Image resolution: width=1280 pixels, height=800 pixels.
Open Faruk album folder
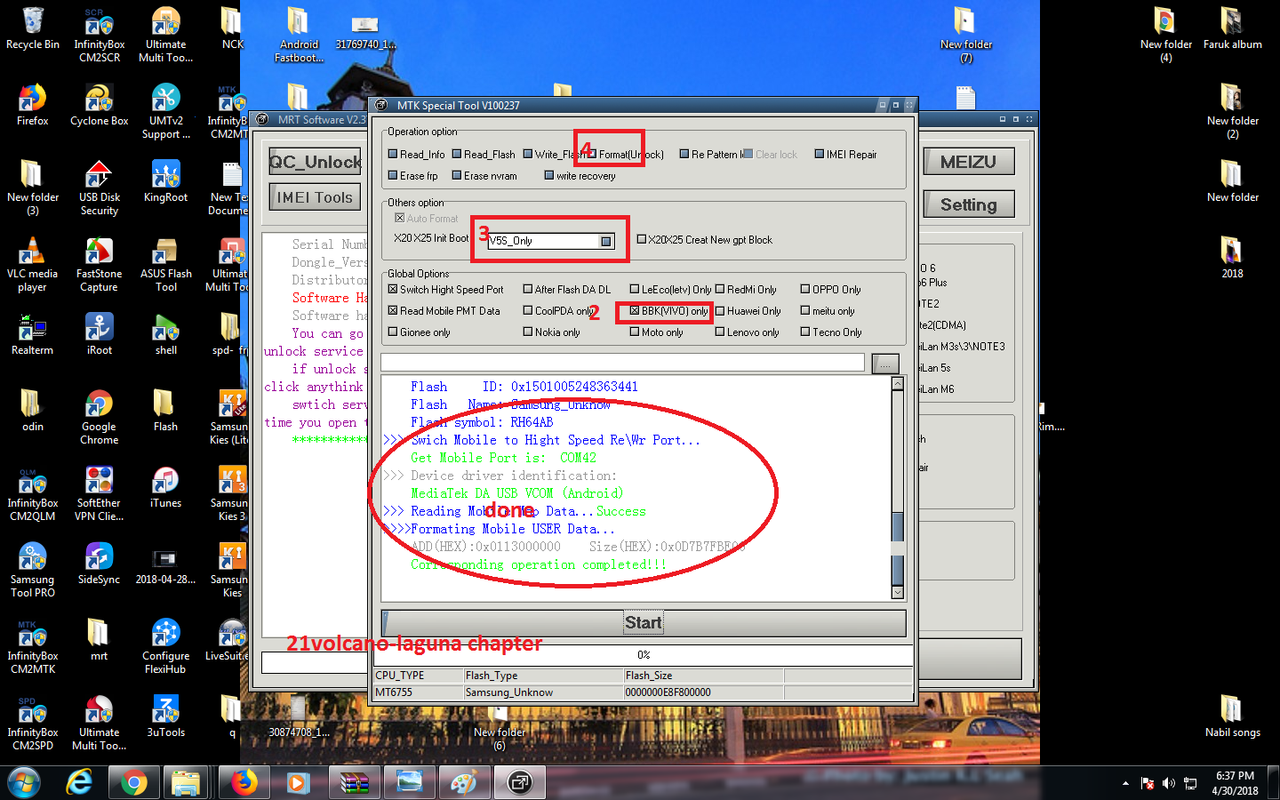(1232, 28)
